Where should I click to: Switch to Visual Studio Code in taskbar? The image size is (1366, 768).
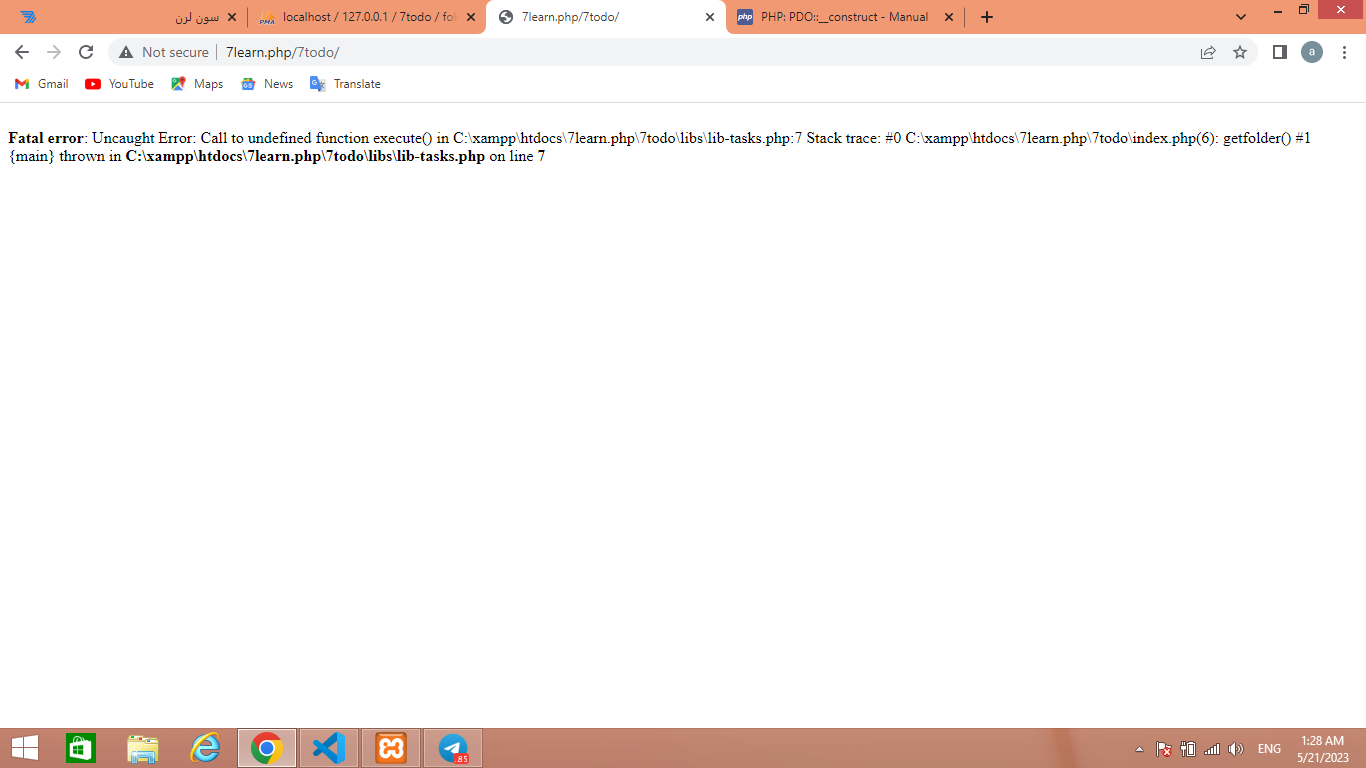329,748
